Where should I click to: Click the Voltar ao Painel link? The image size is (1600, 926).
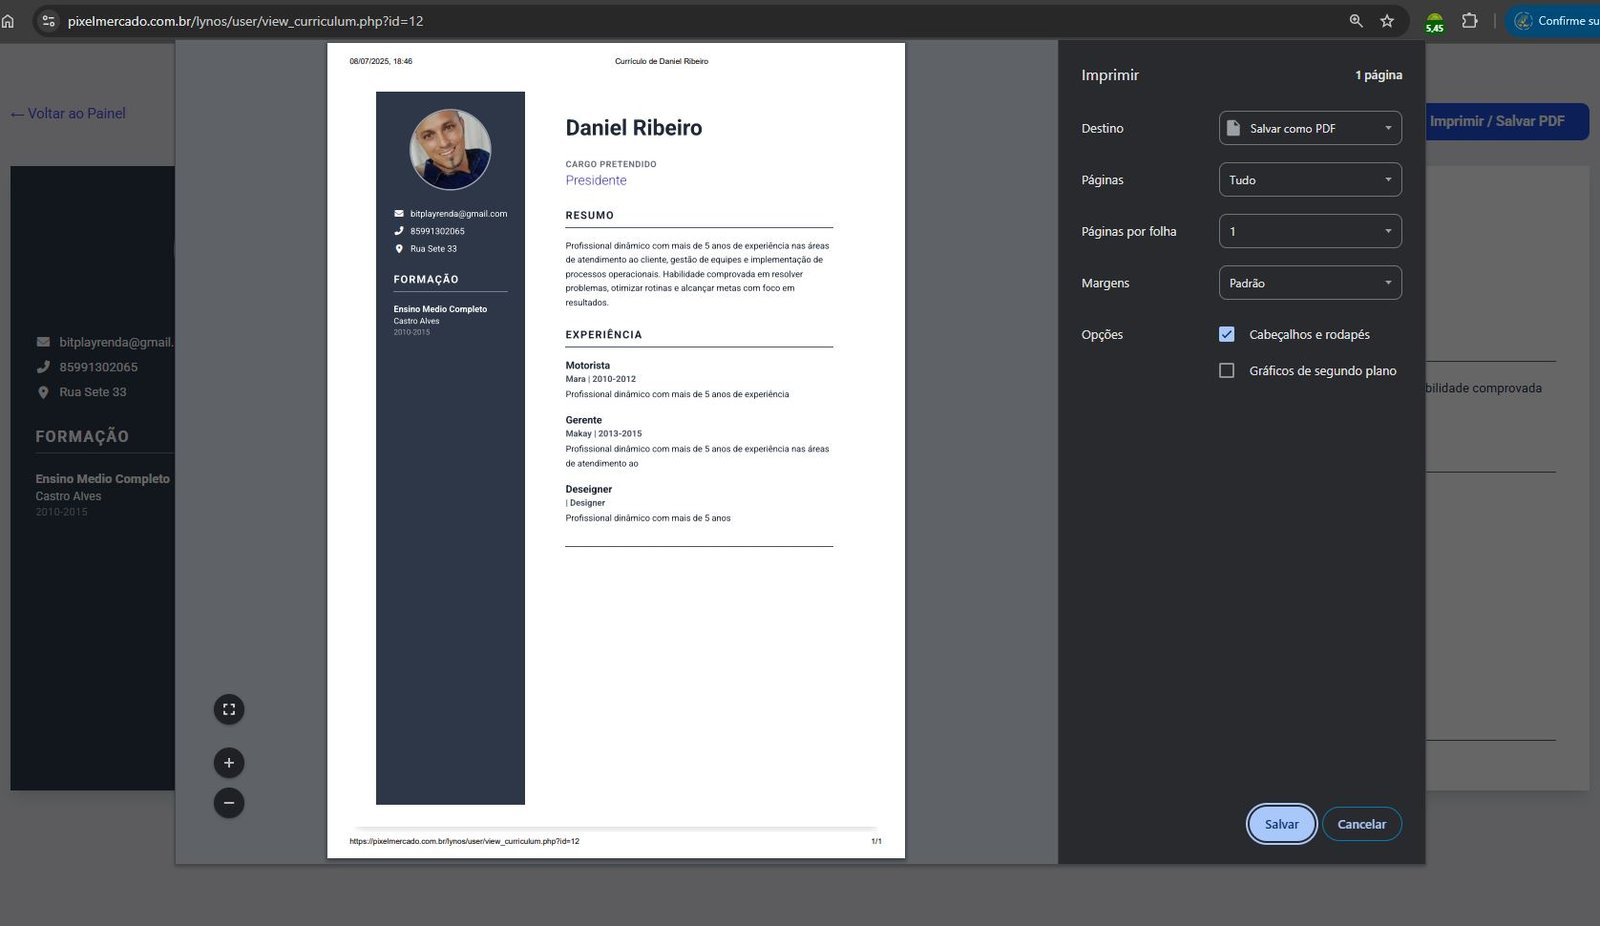tap(68, 114)
